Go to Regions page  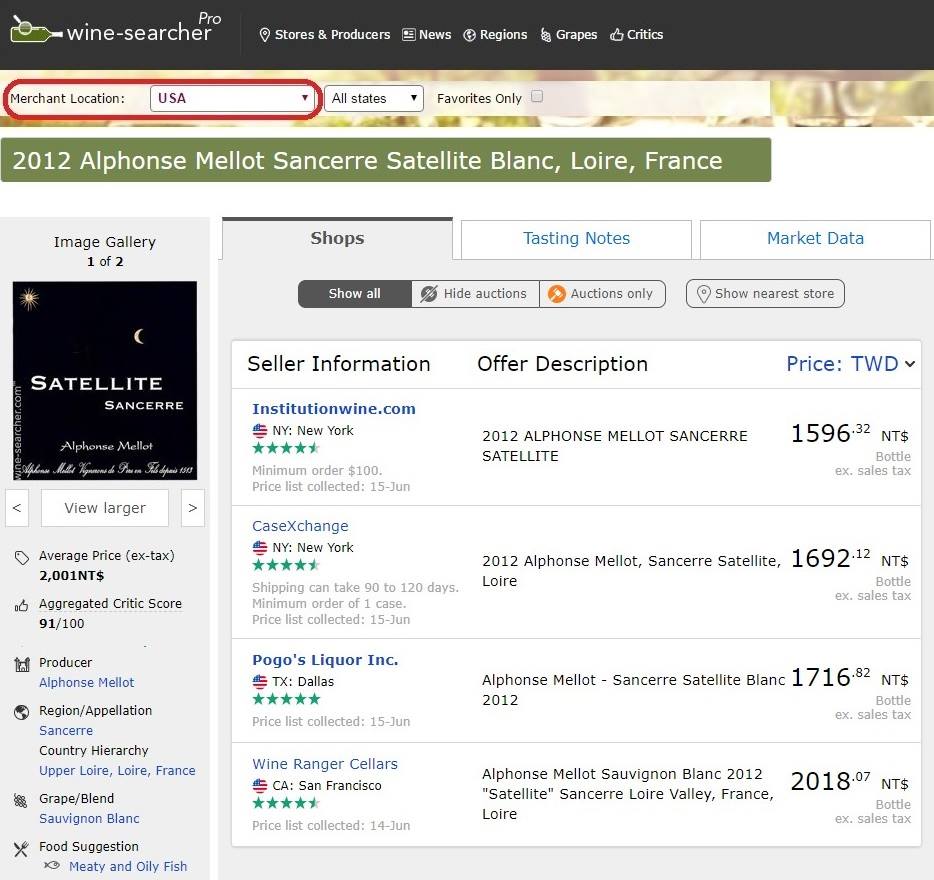tap(495, 35)
